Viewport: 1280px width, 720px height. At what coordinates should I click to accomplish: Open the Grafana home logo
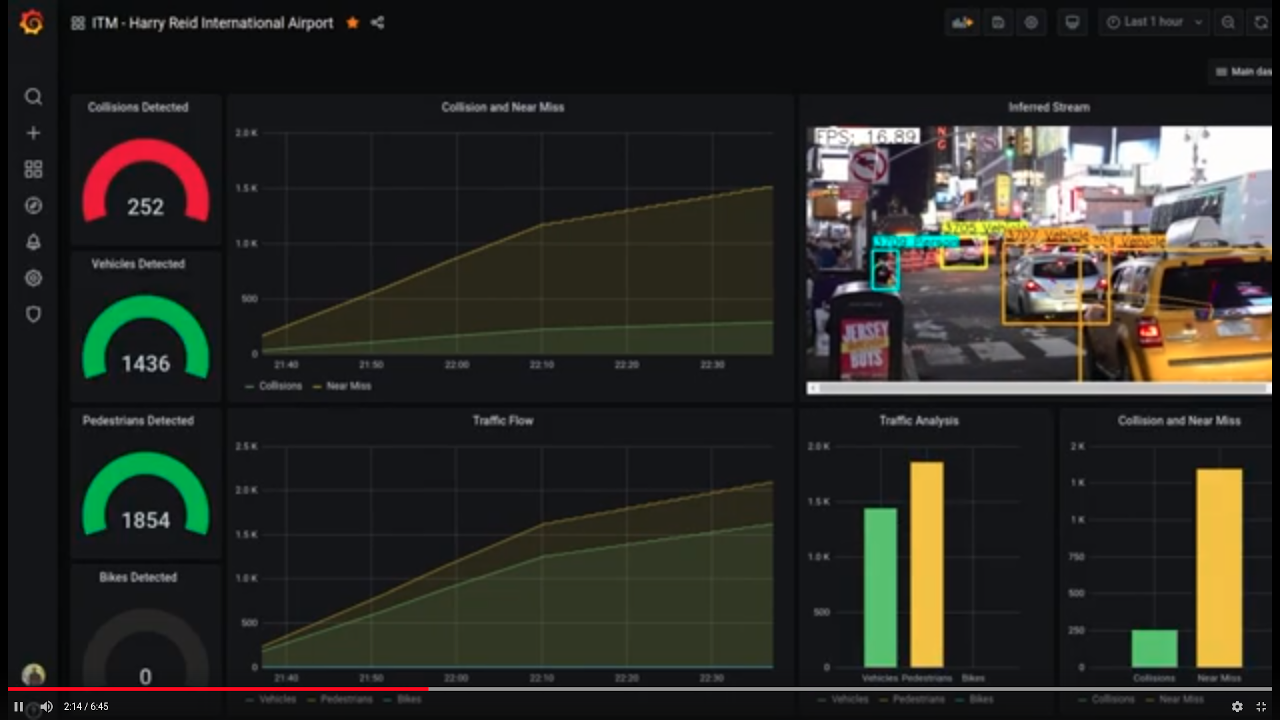tap(32, 22)
